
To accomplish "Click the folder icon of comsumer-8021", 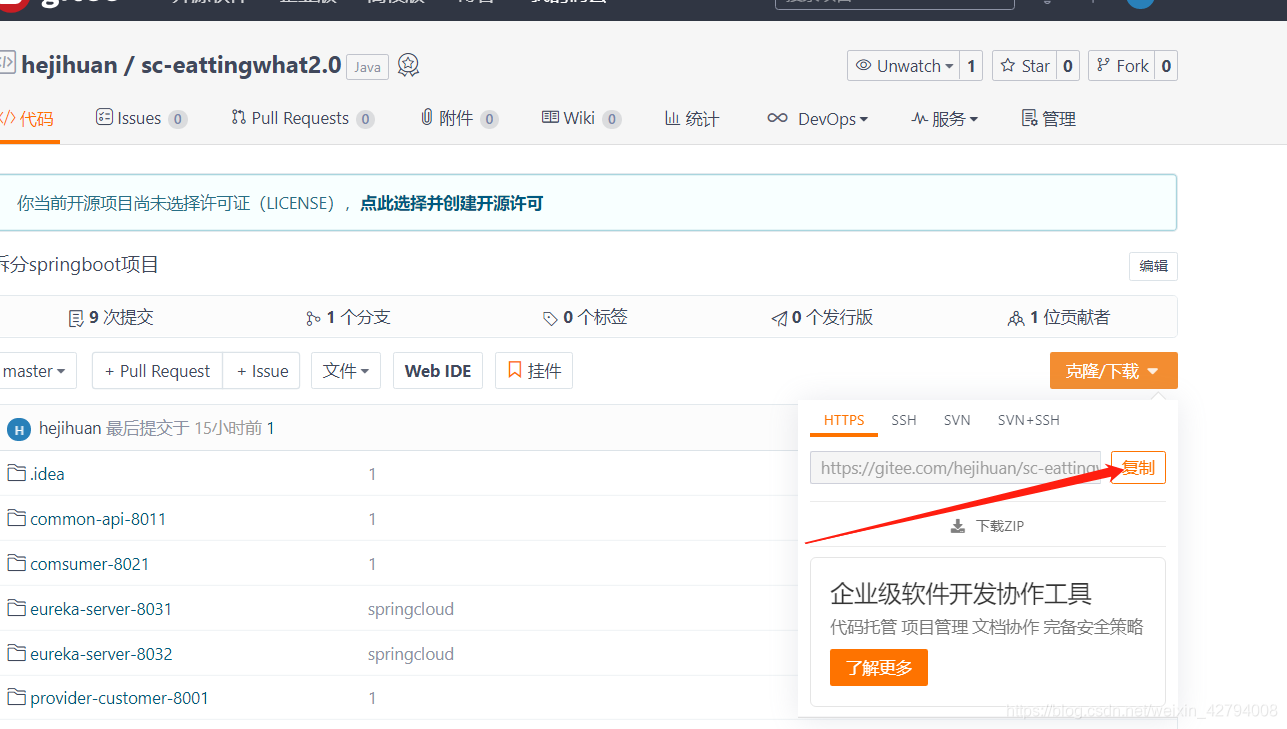I will click(16, 563).
